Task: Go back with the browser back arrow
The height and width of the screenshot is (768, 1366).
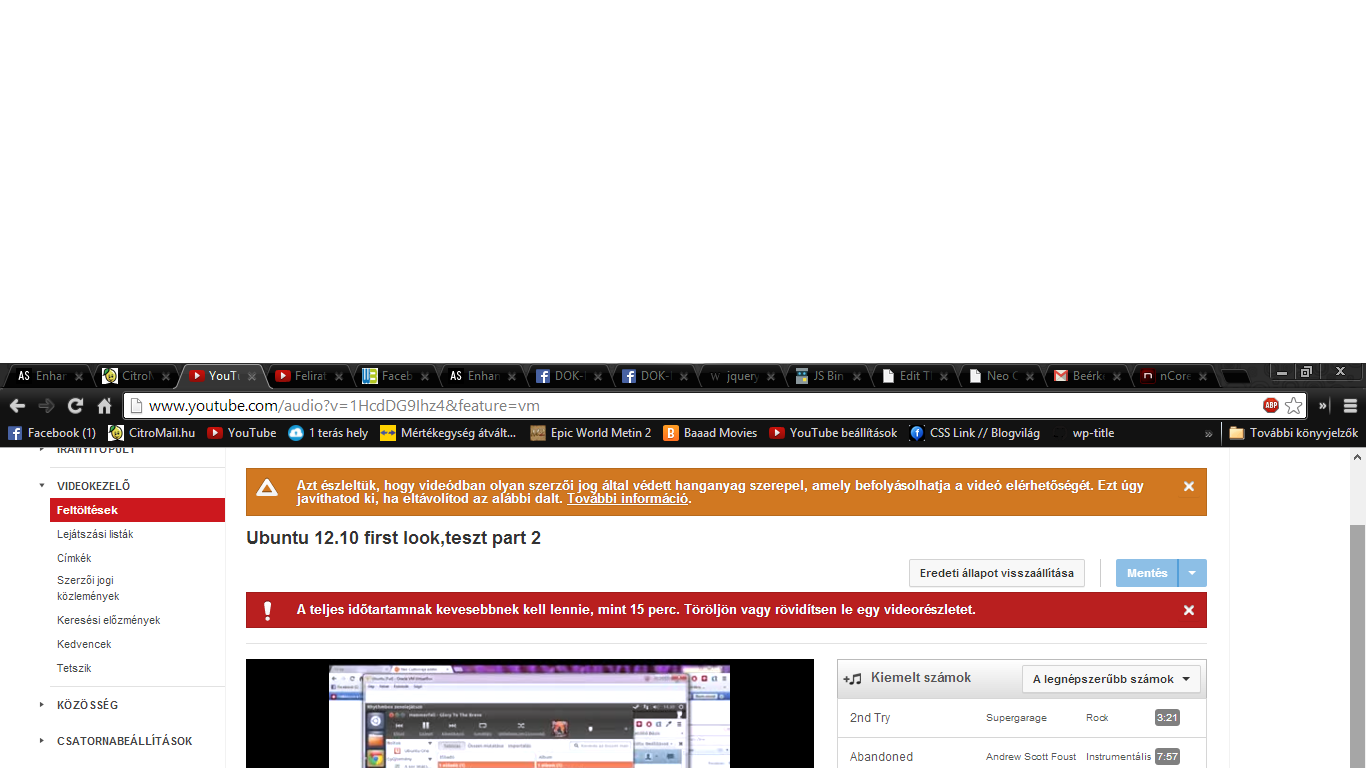Action: 16,406
